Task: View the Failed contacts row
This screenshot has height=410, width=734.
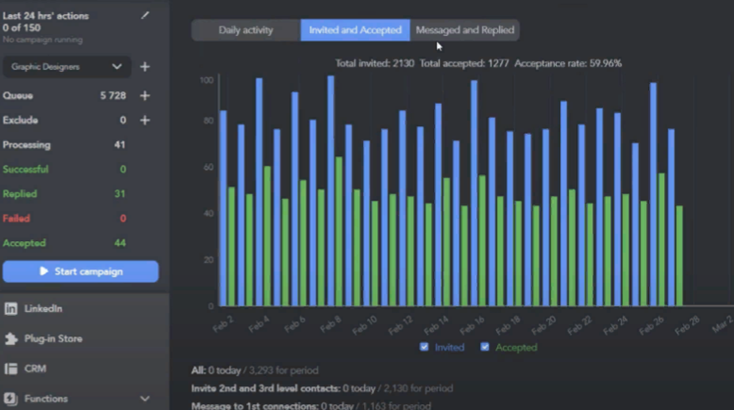Action: 64,219
